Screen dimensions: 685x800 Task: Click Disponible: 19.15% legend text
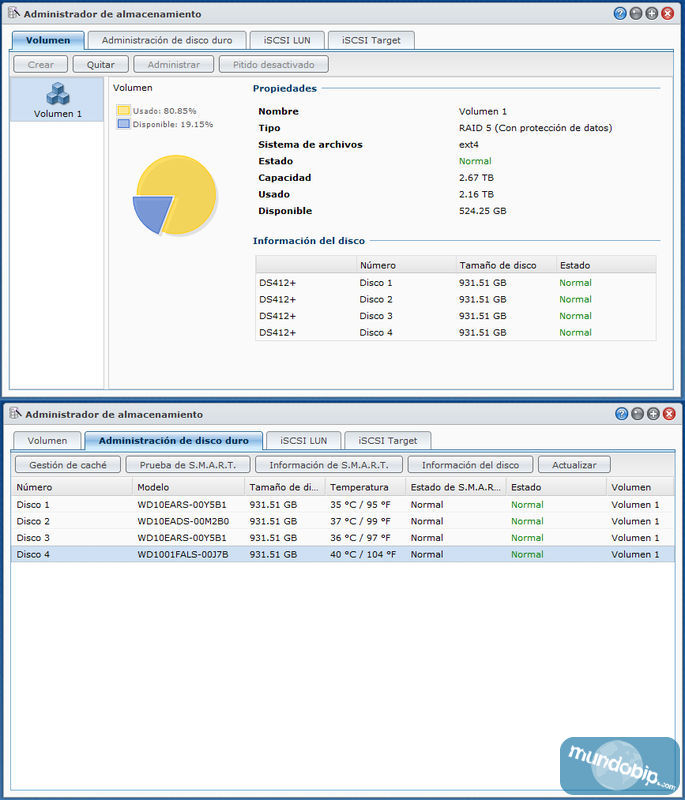coord(173,124)
